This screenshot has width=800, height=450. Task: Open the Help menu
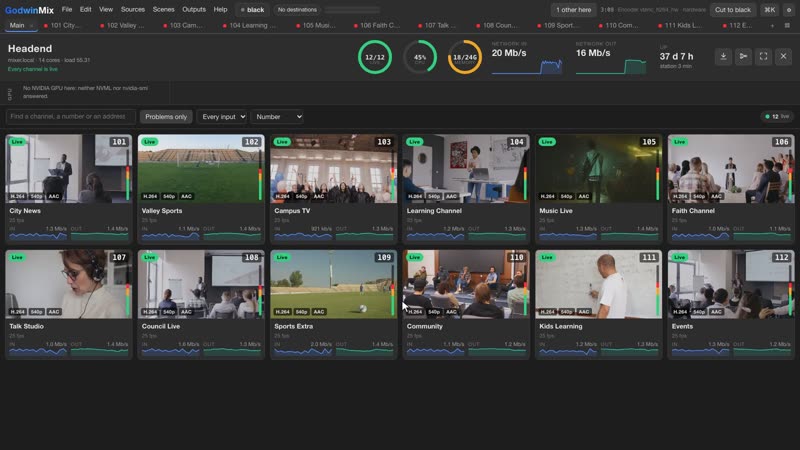(220, 10)
